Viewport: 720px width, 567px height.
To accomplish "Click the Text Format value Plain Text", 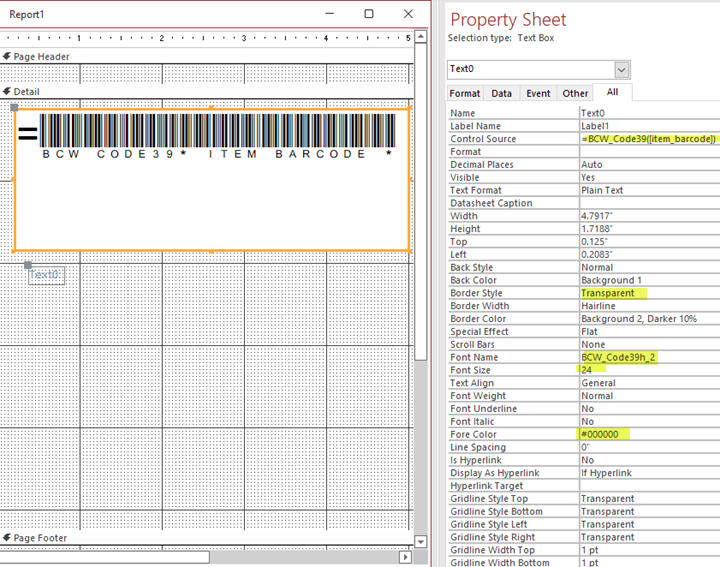I will (x=650, y=190).
